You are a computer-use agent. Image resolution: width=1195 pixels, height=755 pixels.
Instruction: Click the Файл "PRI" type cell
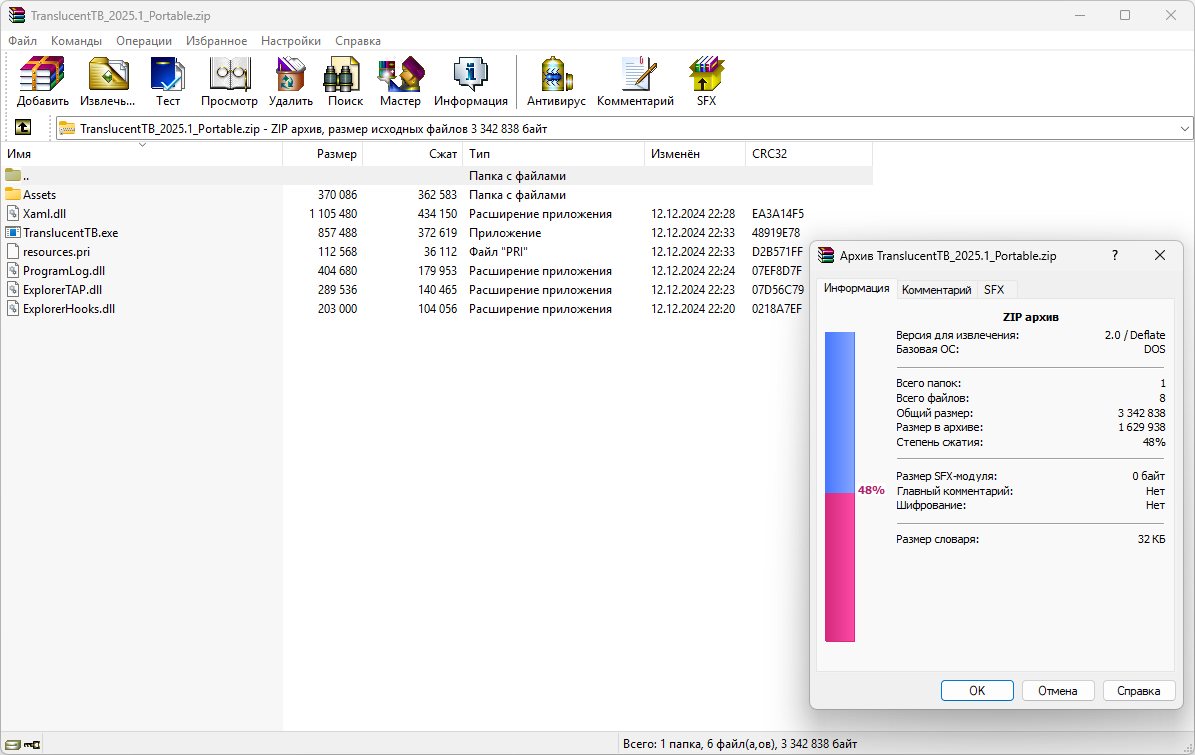pos(498,251)
